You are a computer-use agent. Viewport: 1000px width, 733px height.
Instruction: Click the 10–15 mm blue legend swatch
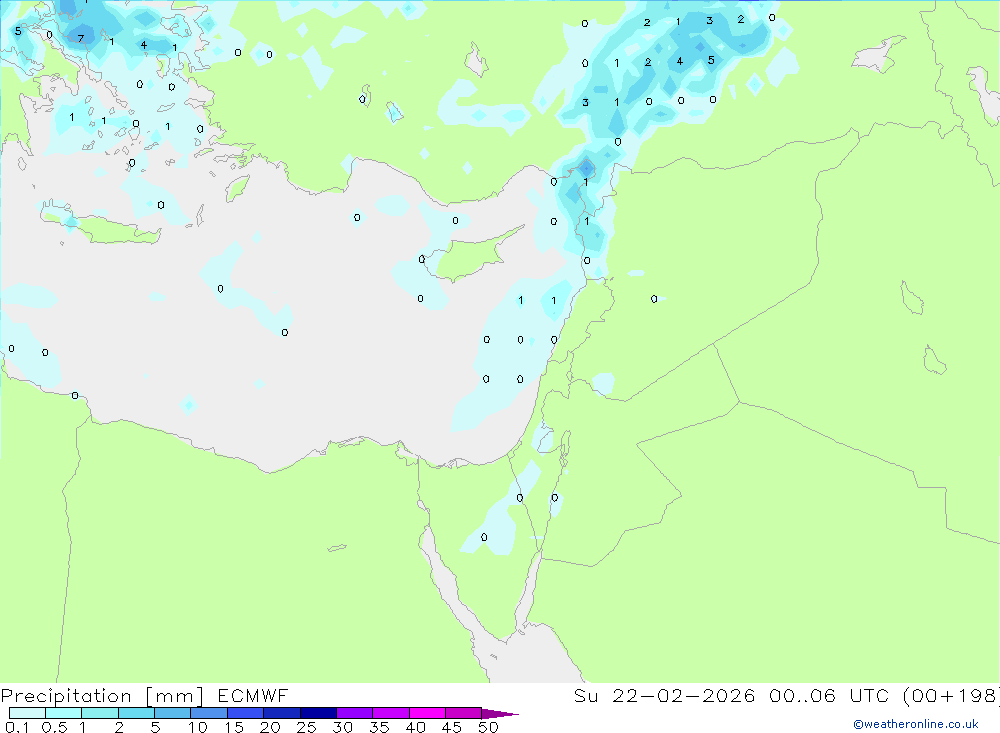pos(209,713)
